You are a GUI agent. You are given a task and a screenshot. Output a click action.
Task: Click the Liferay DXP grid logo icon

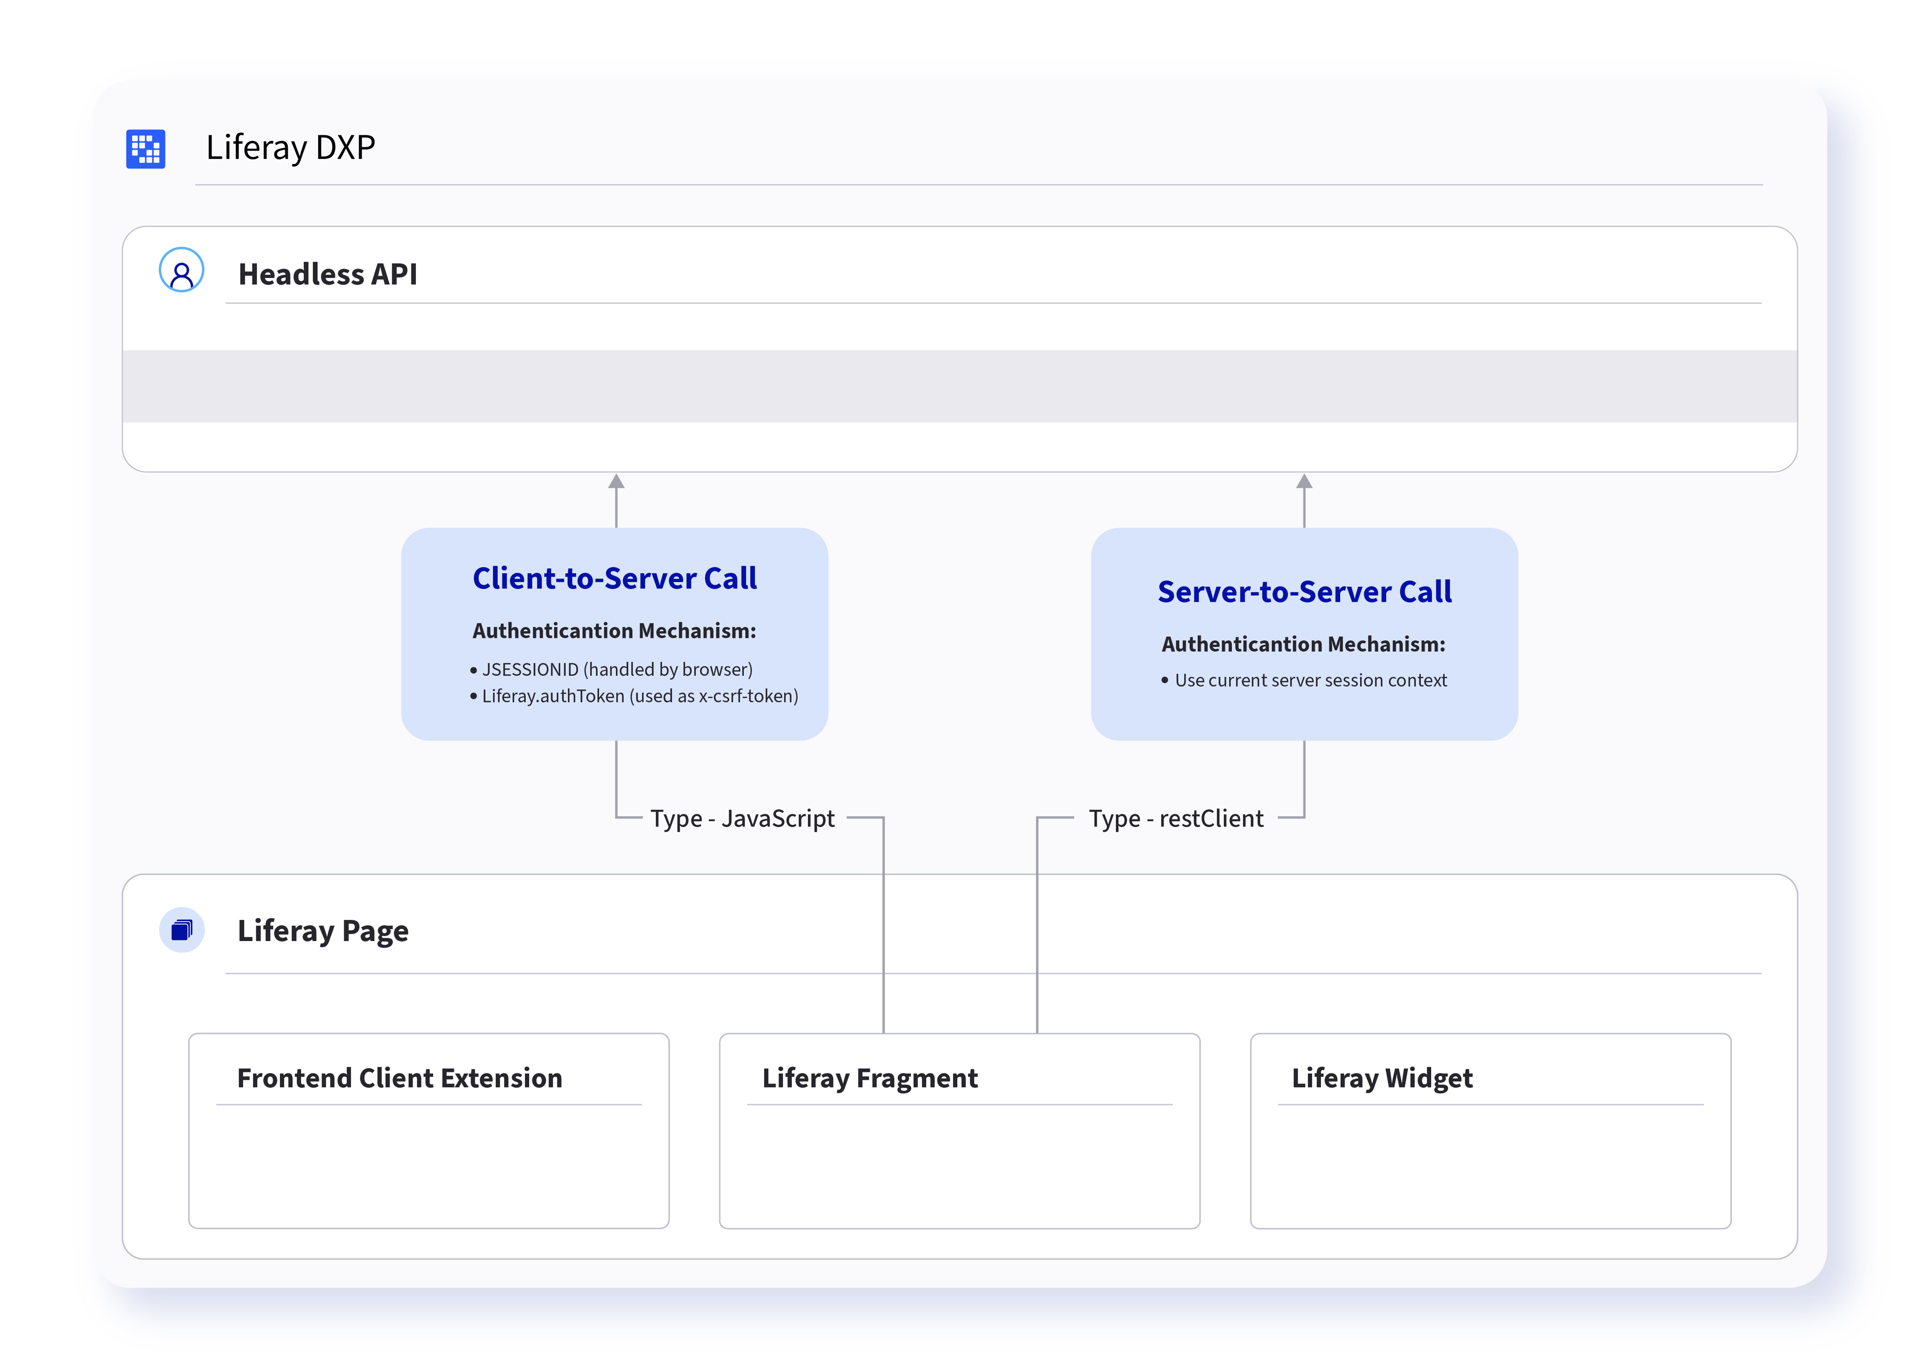(x=145, y=149)
